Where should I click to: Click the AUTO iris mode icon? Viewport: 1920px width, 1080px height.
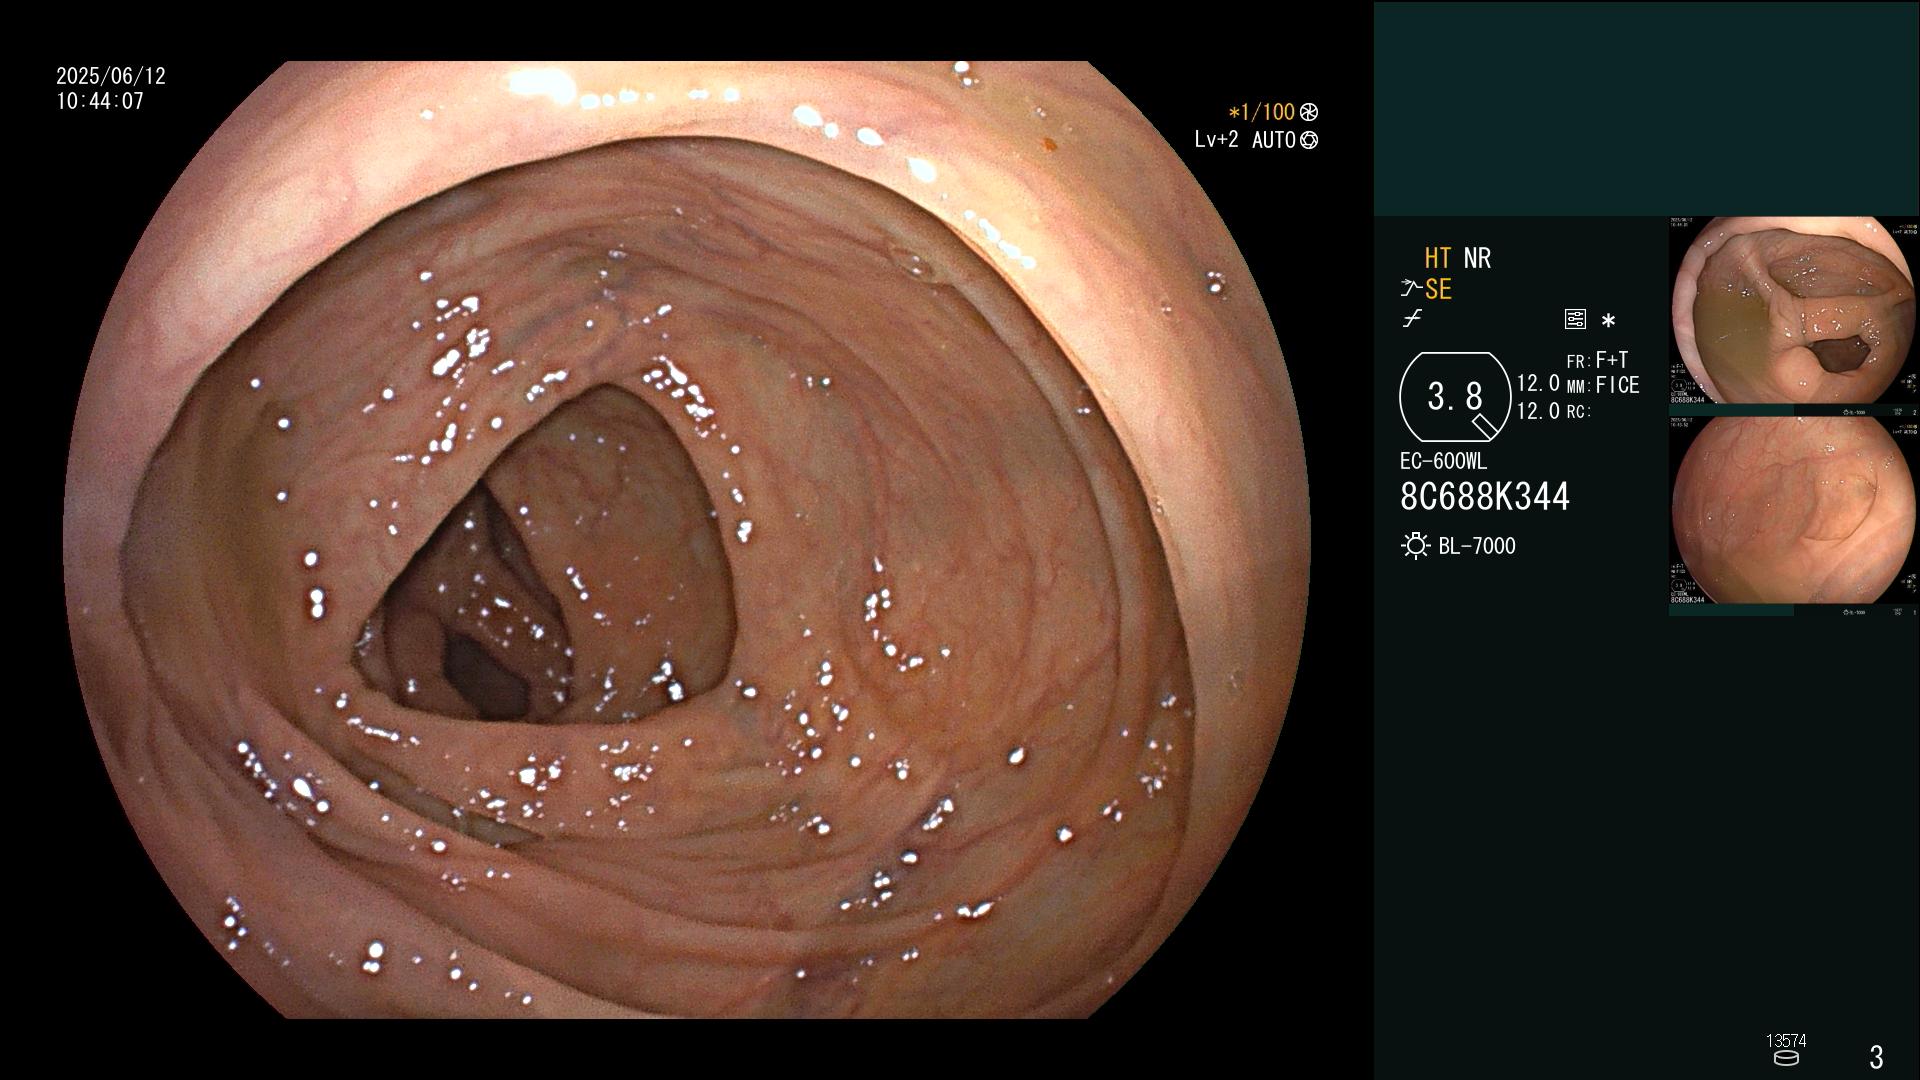(1308, 140)
